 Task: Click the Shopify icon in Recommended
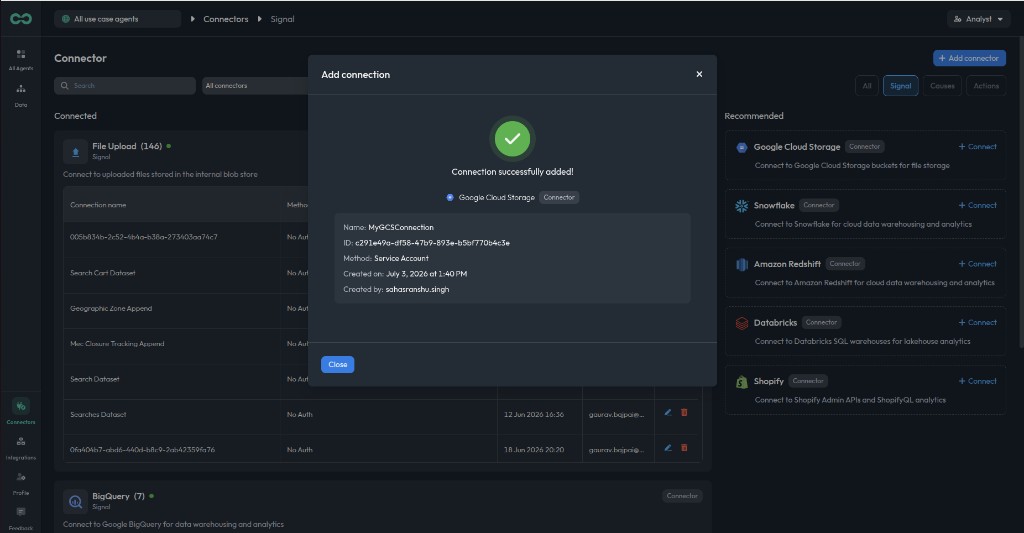(742, 382)
